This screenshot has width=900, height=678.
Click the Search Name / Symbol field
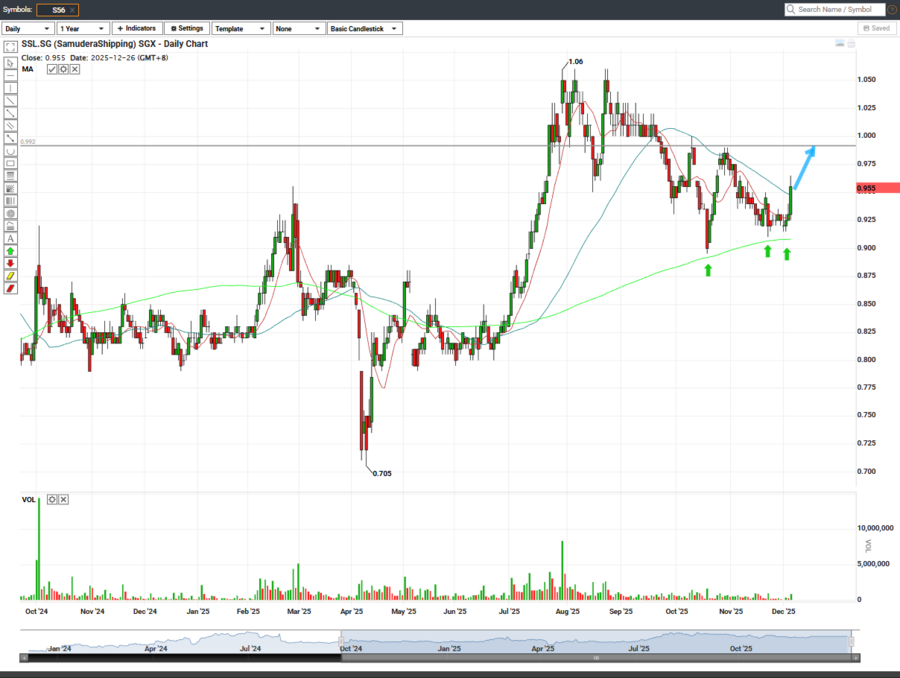point(838,9)
